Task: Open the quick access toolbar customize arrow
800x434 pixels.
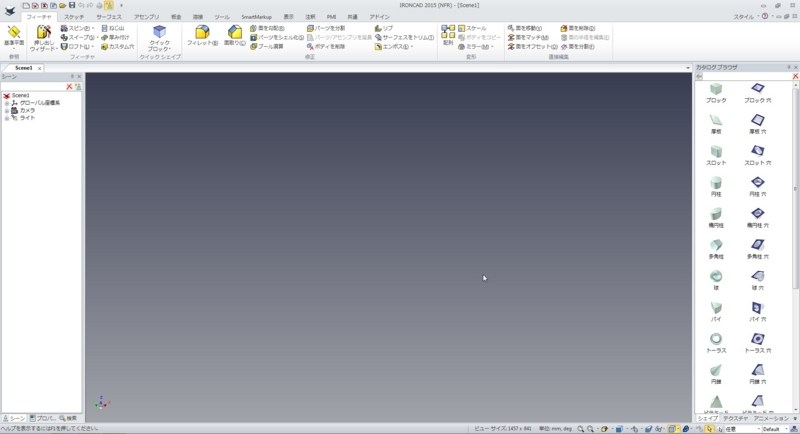Action: (x=121, y=6)
